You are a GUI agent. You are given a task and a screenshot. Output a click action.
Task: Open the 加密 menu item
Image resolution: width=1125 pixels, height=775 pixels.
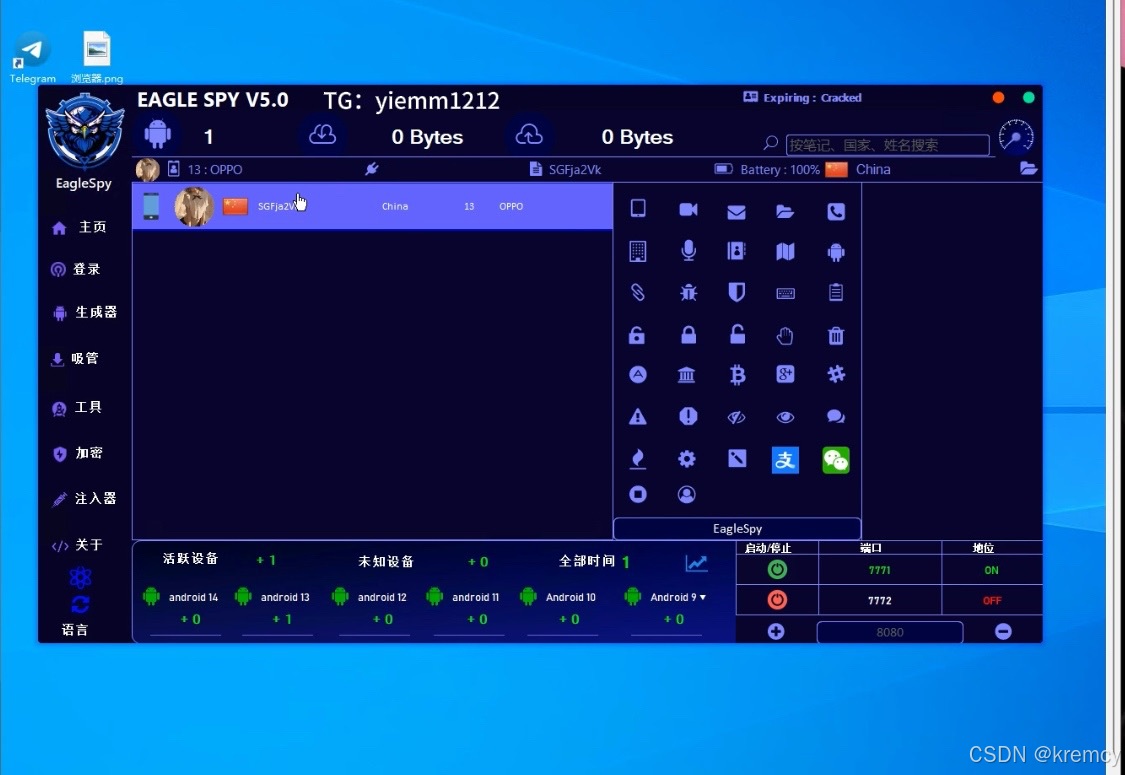[78, 453]
